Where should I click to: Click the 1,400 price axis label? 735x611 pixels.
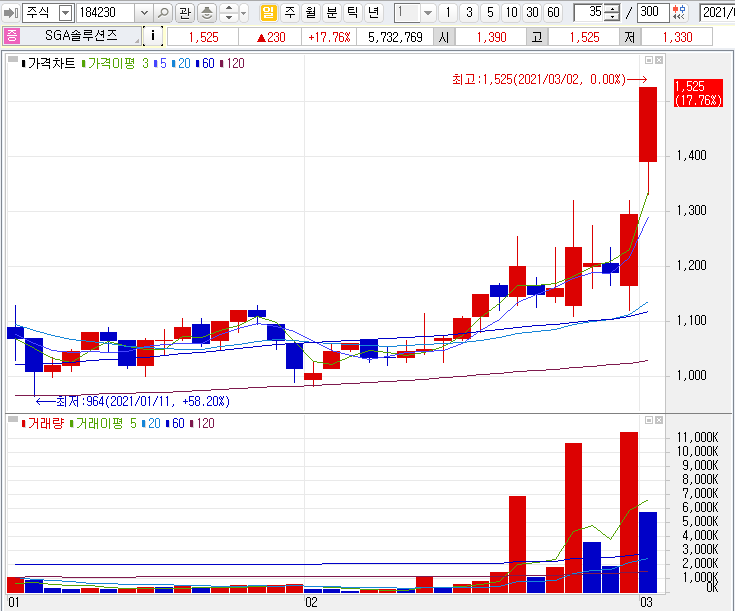691,155
